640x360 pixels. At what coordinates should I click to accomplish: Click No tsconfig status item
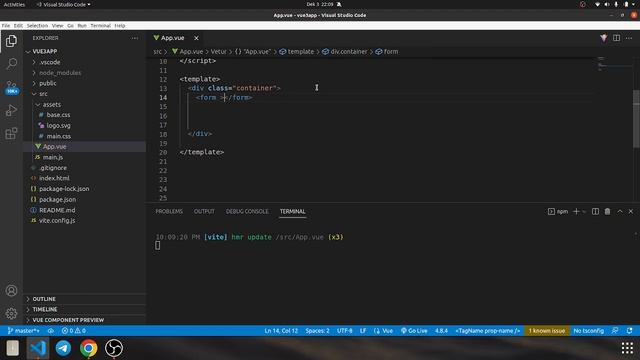588,331
